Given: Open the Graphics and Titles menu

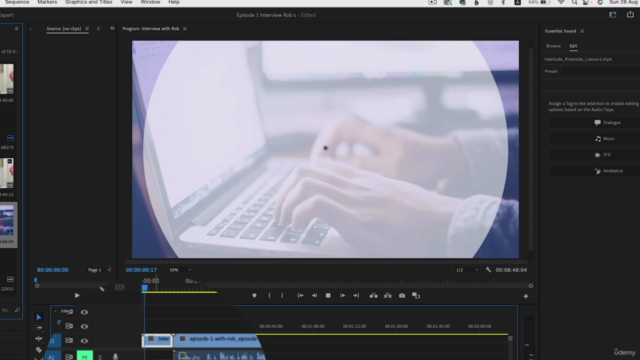Looking at the screenshot, I should click(89, 2).
